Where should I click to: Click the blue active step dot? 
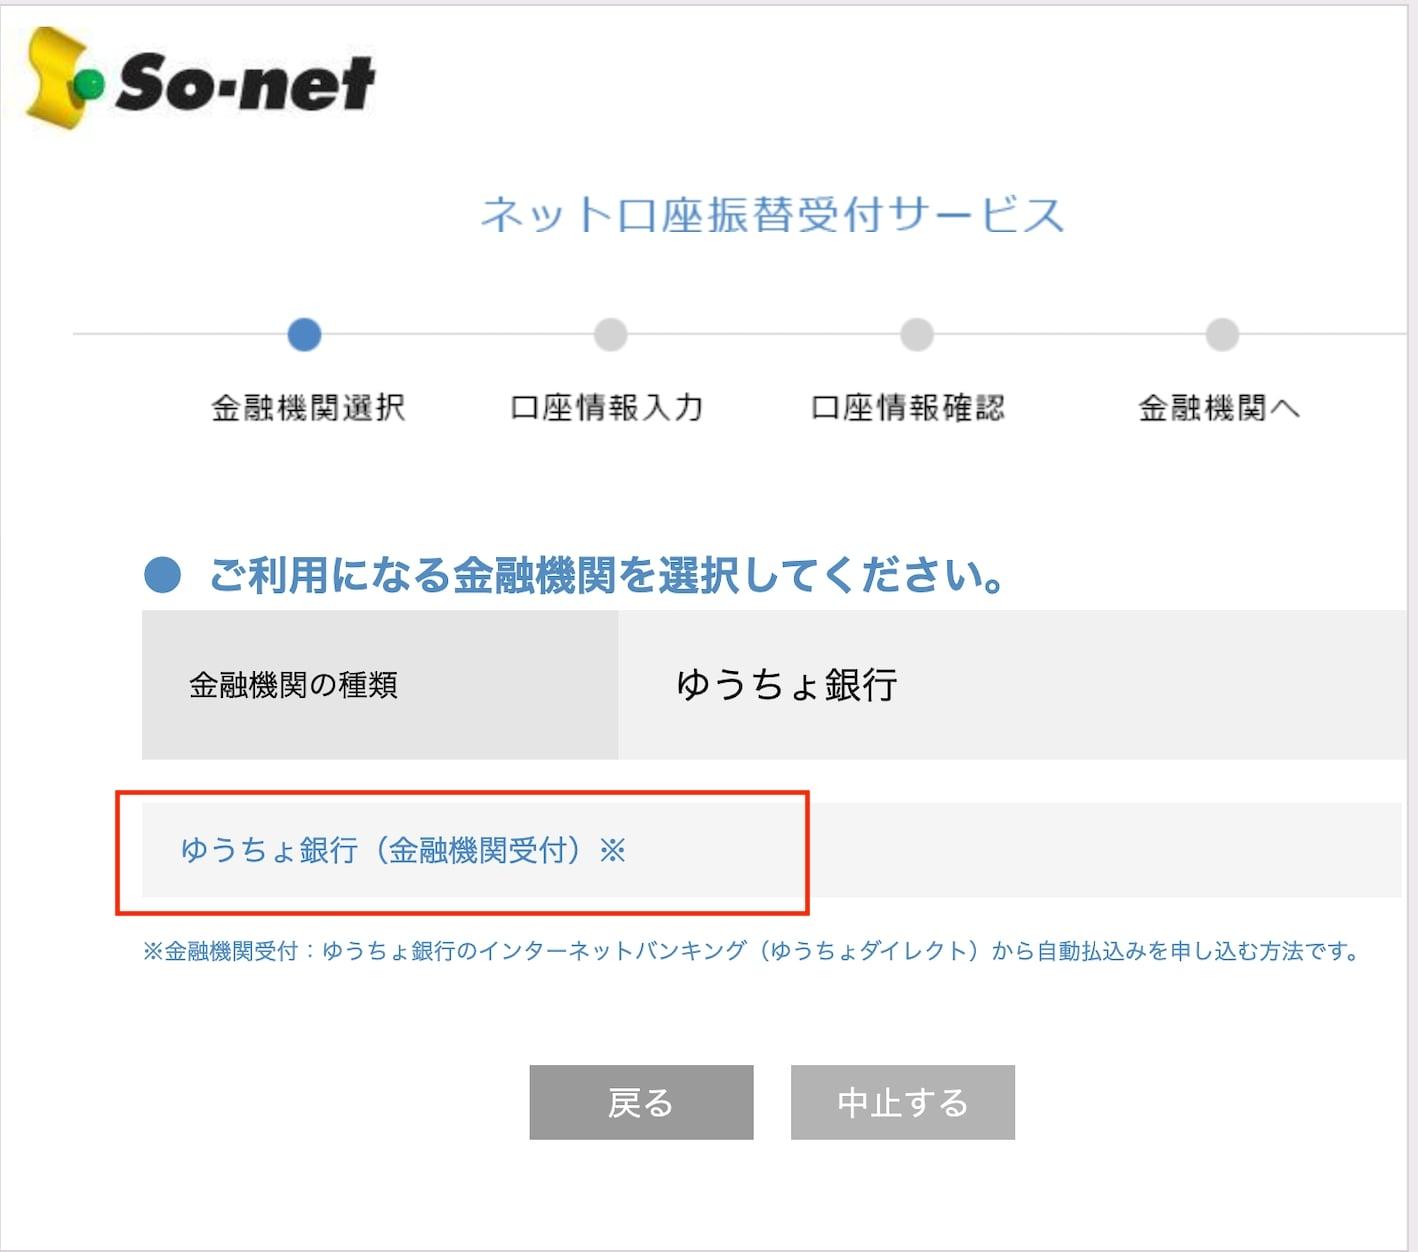(304, 334)
